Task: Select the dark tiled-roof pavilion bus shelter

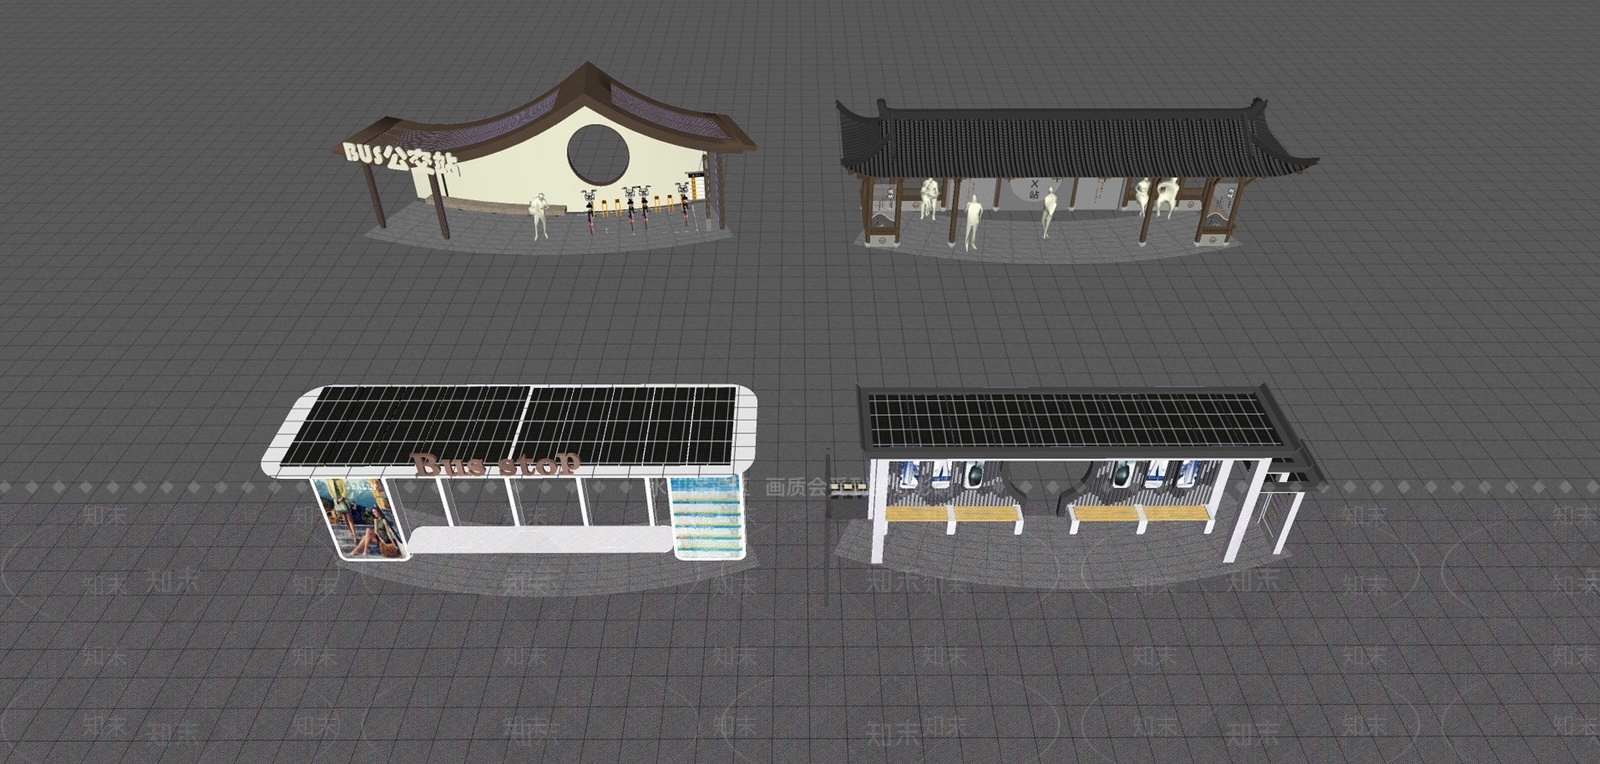Action: (x=1077, y=173)
